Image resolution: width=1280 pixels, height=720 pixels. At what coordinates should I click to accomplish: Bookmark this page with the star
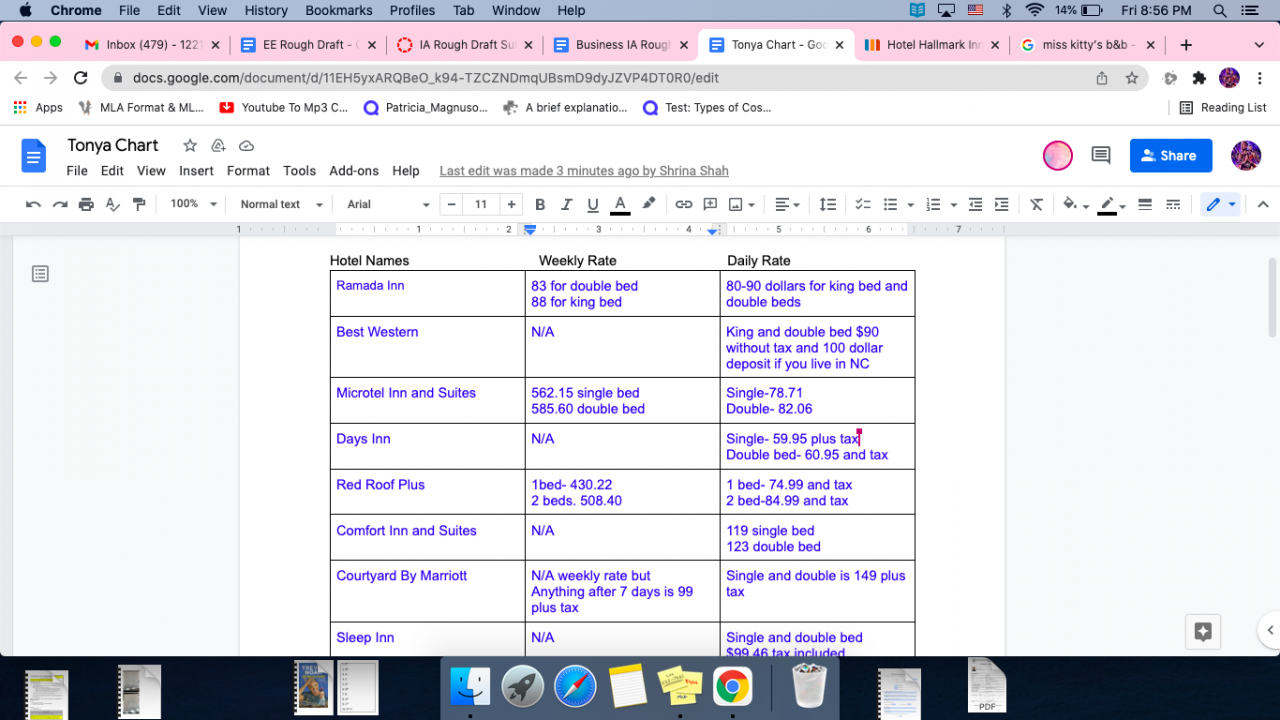click(x=1132, y=78)
